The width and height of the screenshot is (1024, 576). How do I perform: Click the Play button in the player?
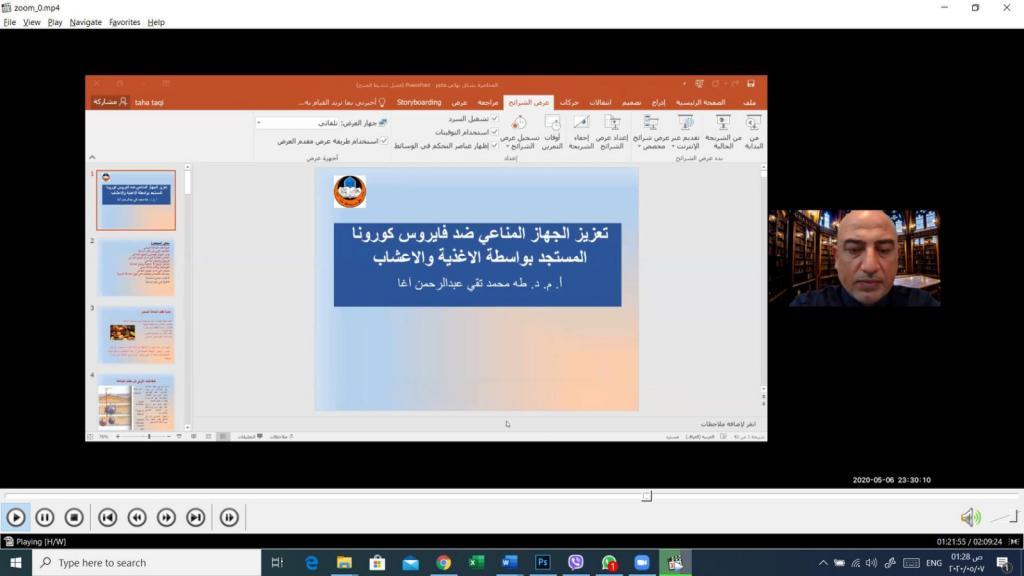pyautogui.click(x=16, y=517)
